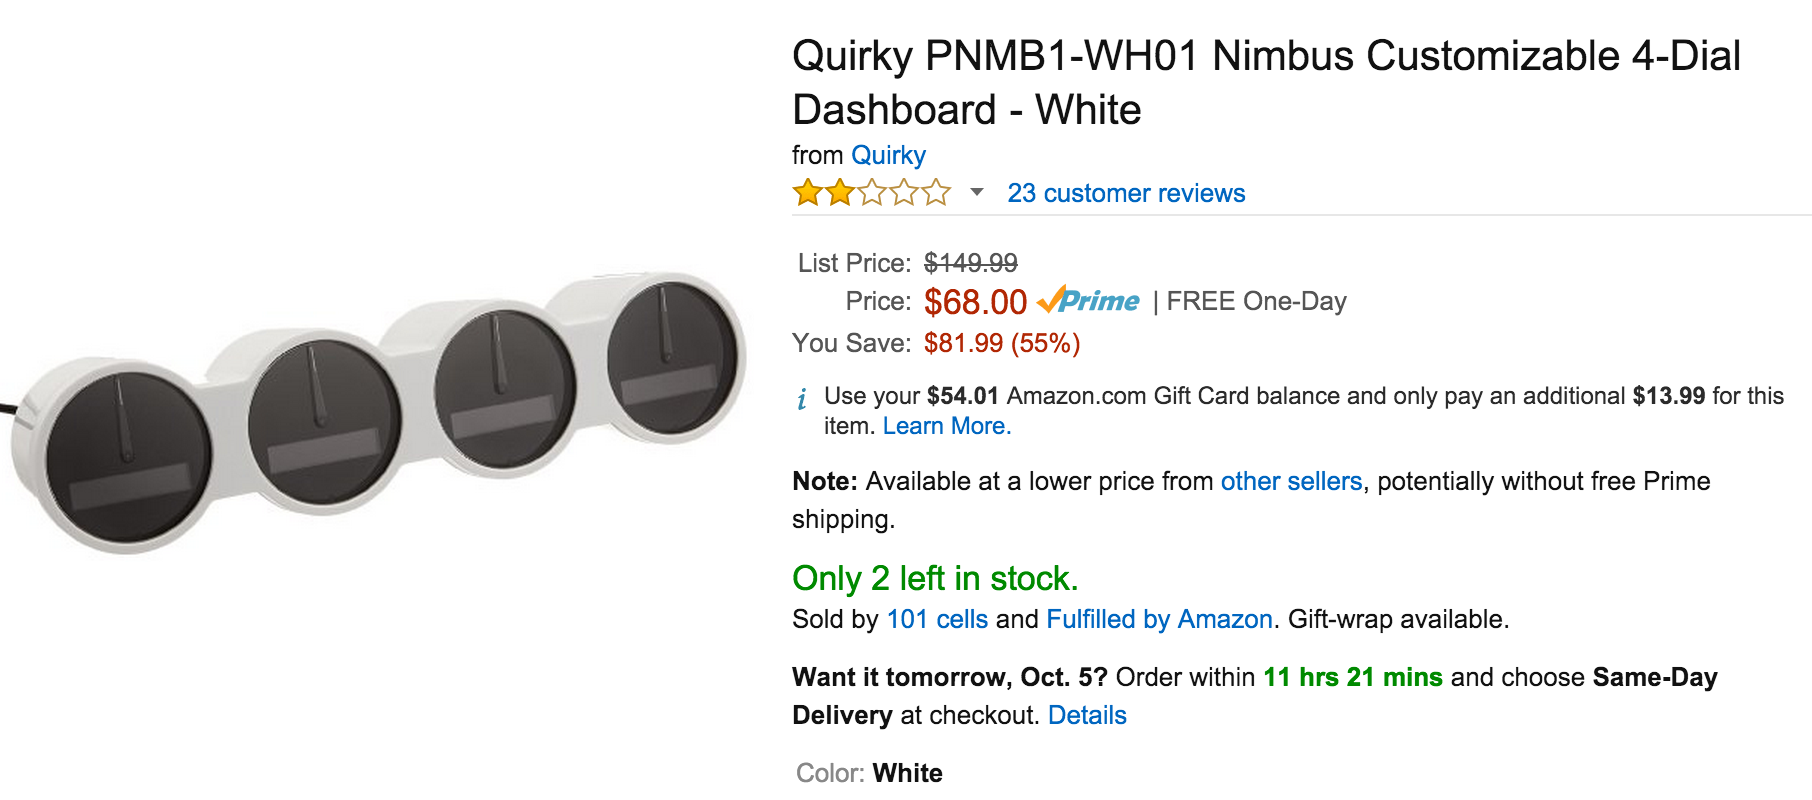Click the Color: White label
Image resolution: width=1812 pixels, height=800 pixels.
869,773
